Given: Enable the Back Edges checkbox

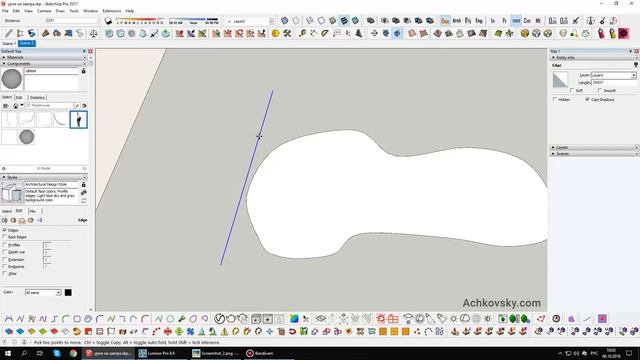Looking at the screenshot, I should pyautogui.click(x=5, y=237).
